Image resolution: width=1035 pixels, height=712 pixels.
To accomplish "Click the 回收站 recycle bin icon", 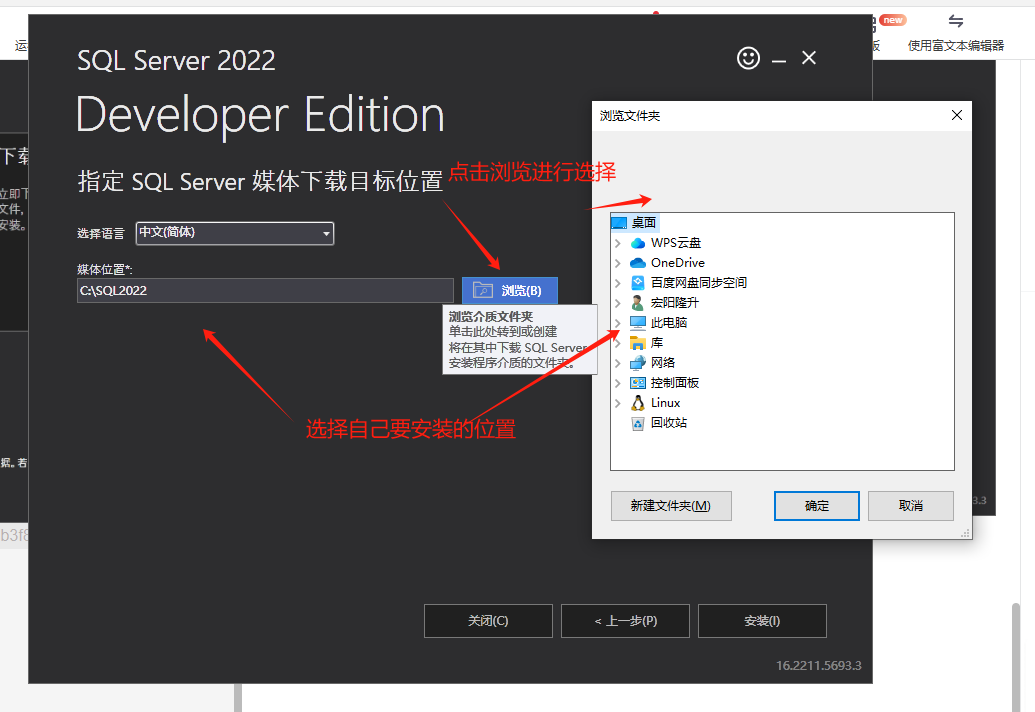I will click(638, 423).
